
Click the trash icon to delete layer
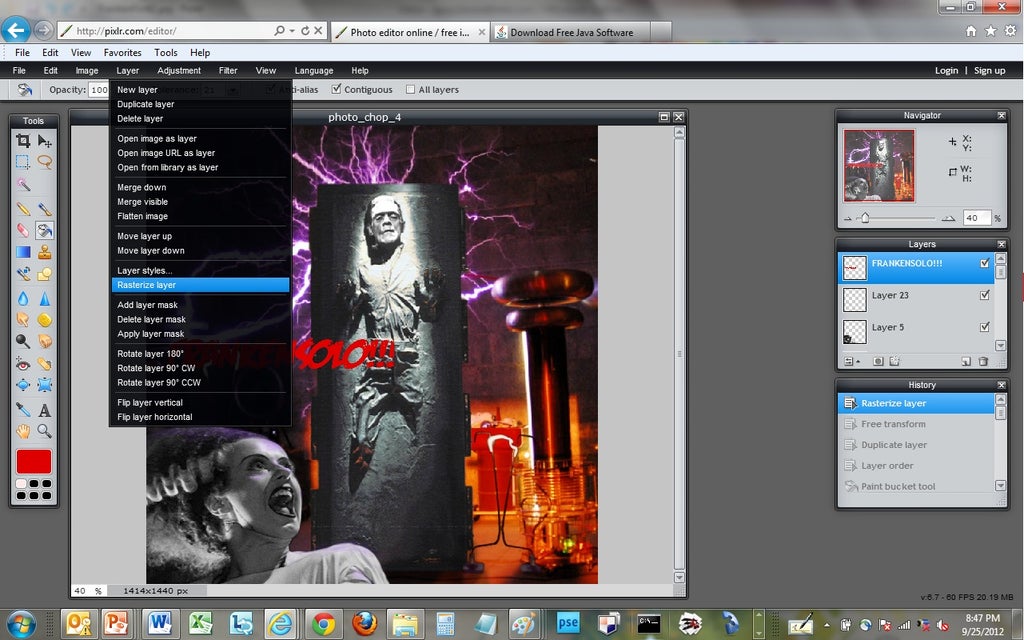click(x=983, y=361)
